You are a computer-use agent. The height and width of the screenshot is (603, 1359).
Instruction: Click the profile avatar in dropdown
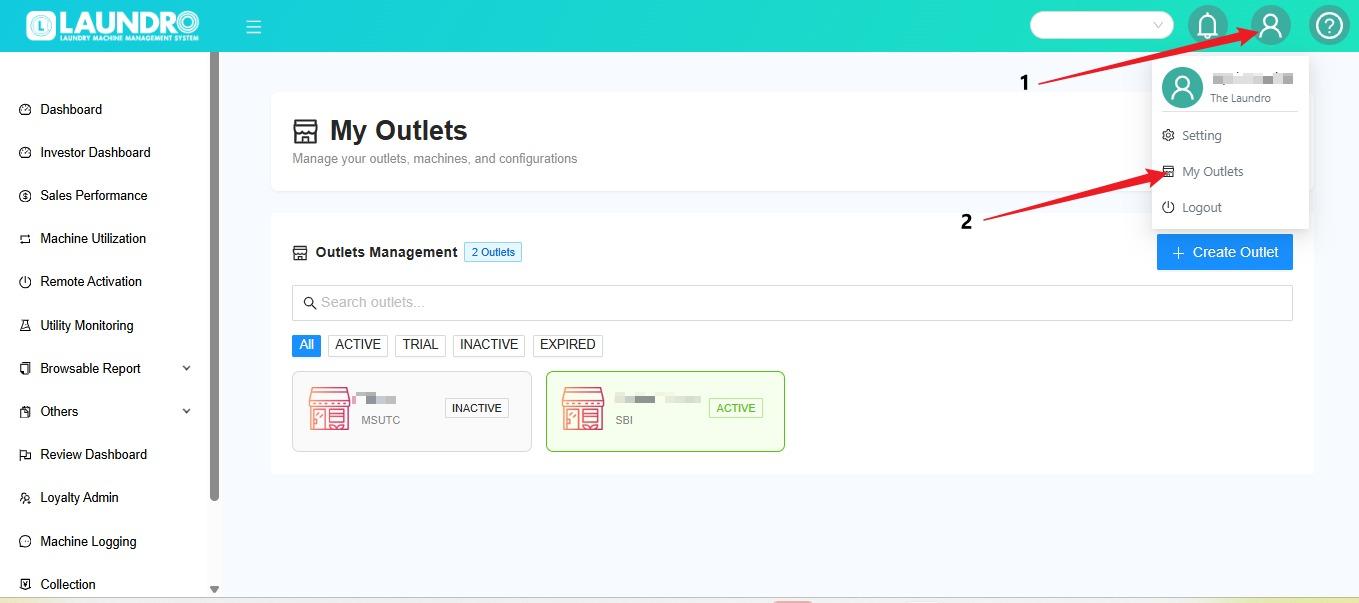point(1182,88)
